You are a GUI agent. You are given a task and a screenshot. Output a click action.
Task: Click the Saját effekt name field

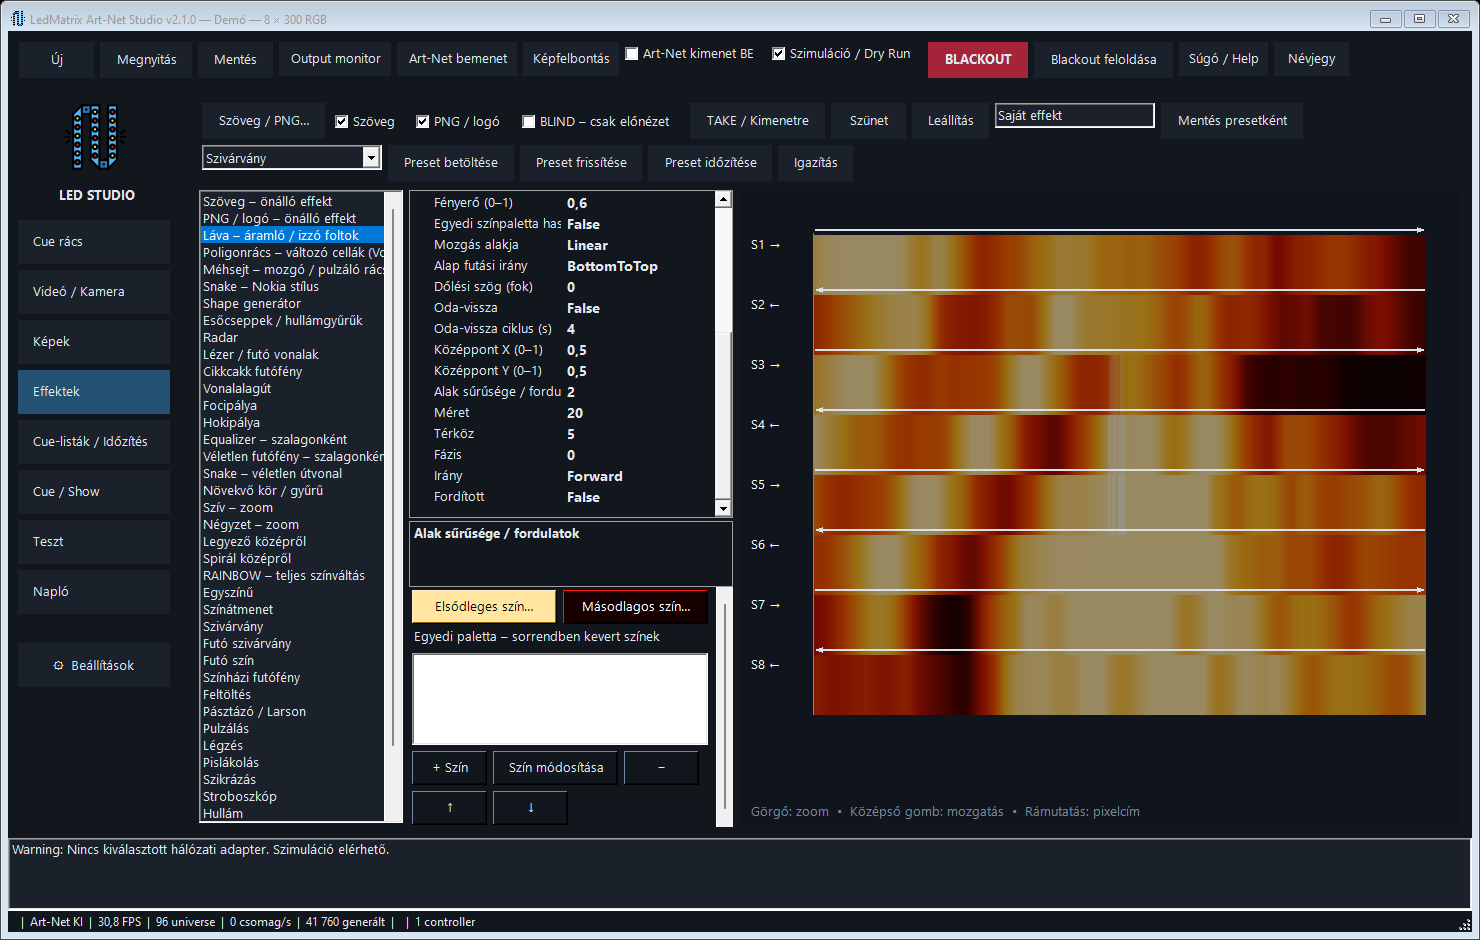coord(1074,116)
